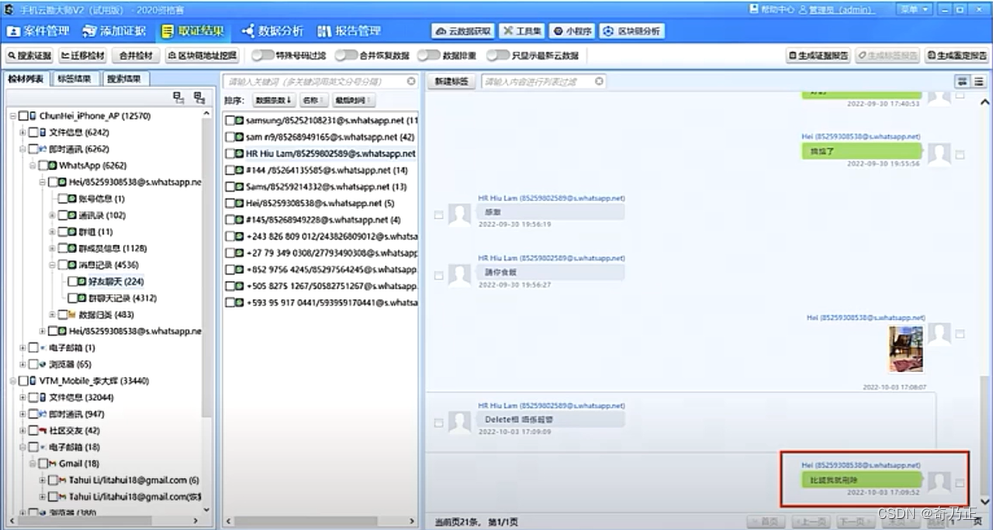Collapse WhatsApp (6262) node
Viewport: 993px width, 530px height.
click(33, 165)
